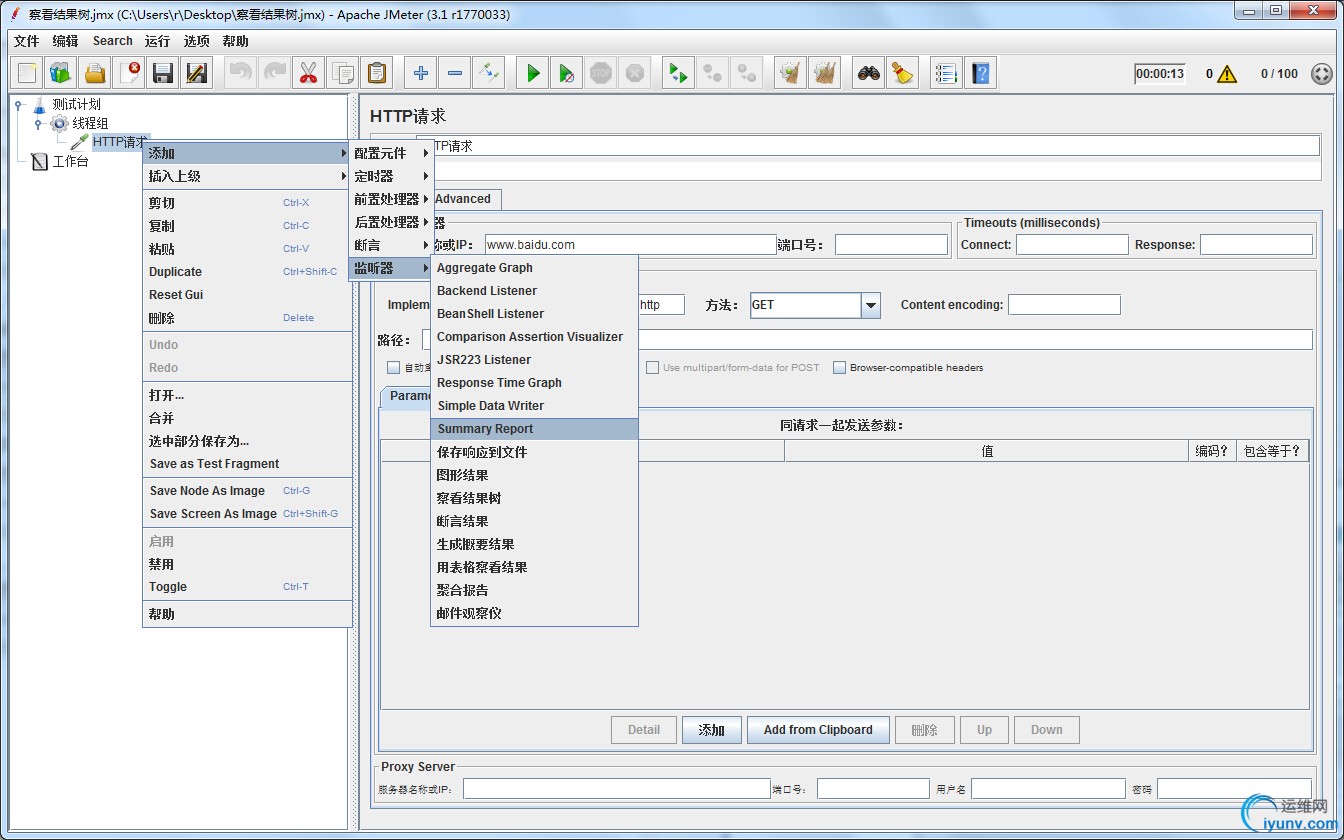This screenshot has height=840, width=1344.
Task: Select 禁用 in context menu
Action: point(247,564)
